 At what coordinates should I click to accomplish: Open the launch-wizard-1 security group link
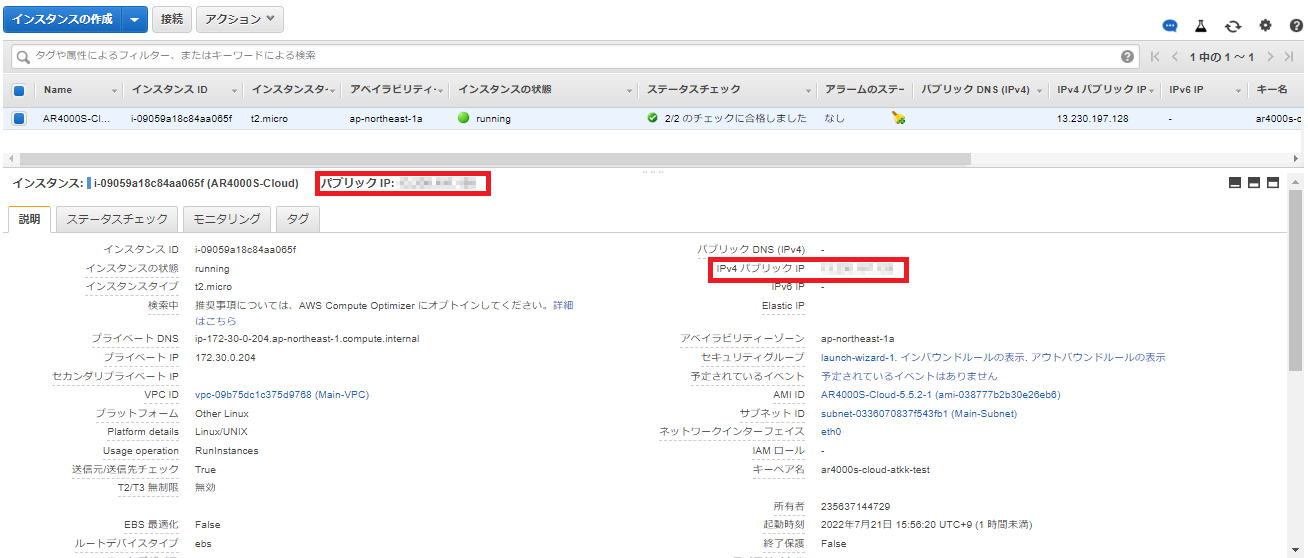click(x=857, y=357)
